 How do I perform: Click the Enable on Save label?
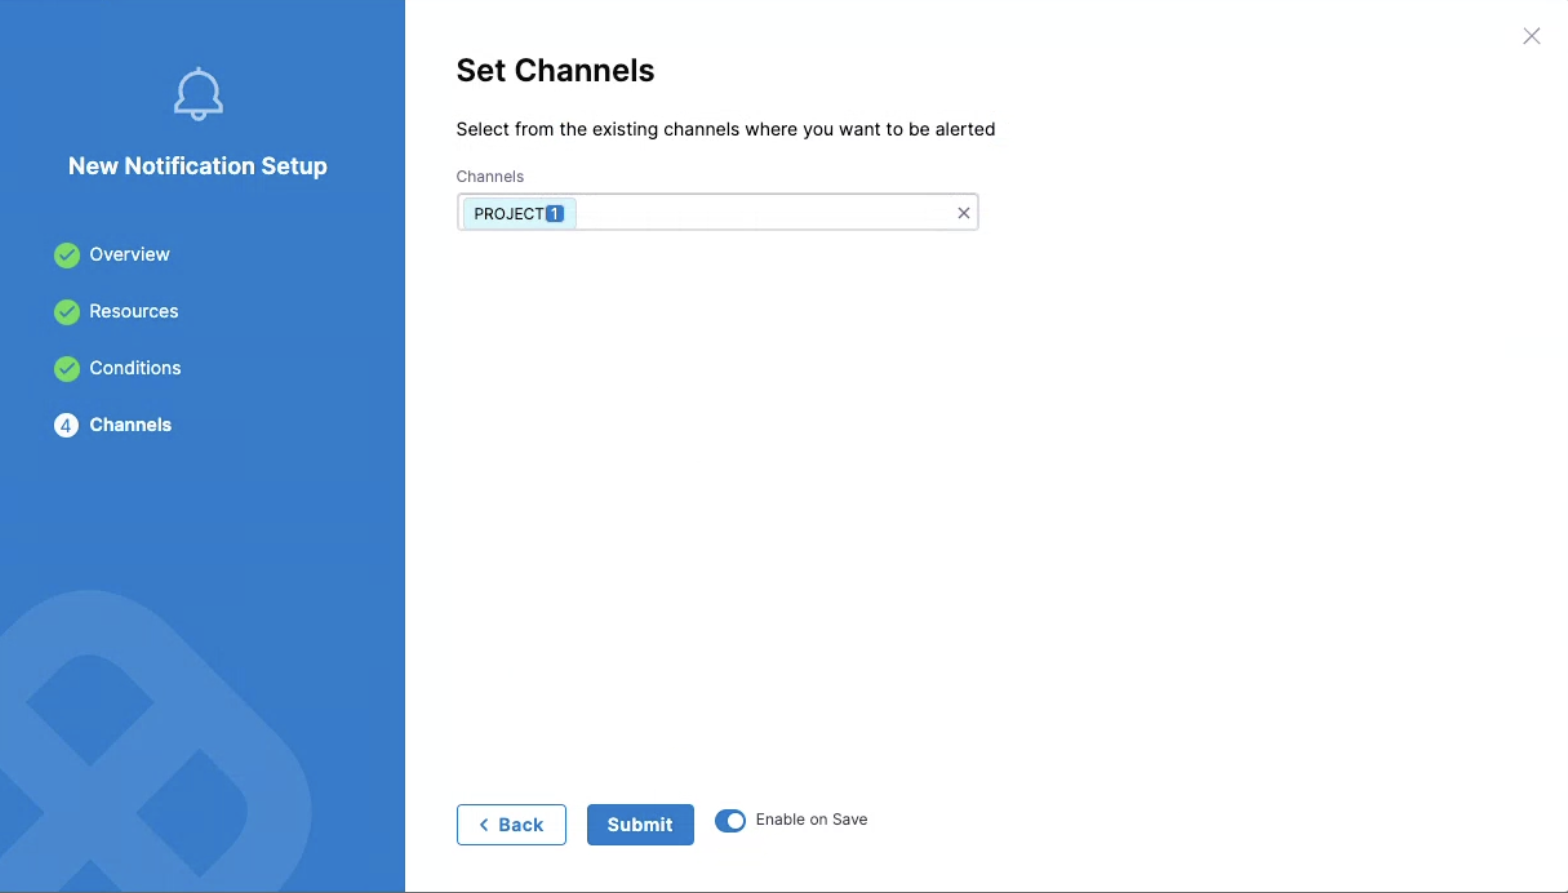pos(811,820)
